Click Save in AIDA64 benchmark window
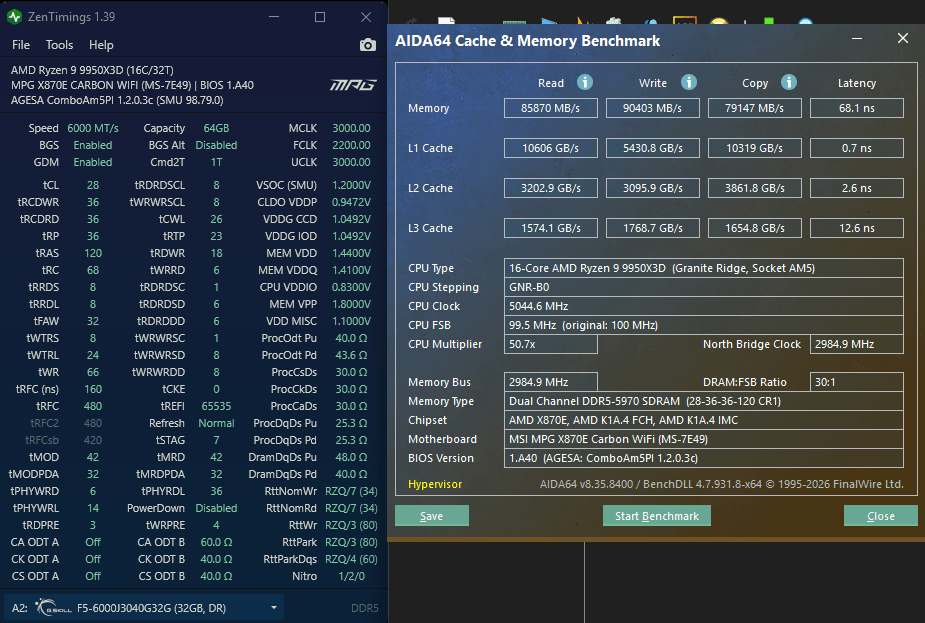Viewport: 925px width, 623px height. pos(432,516)
